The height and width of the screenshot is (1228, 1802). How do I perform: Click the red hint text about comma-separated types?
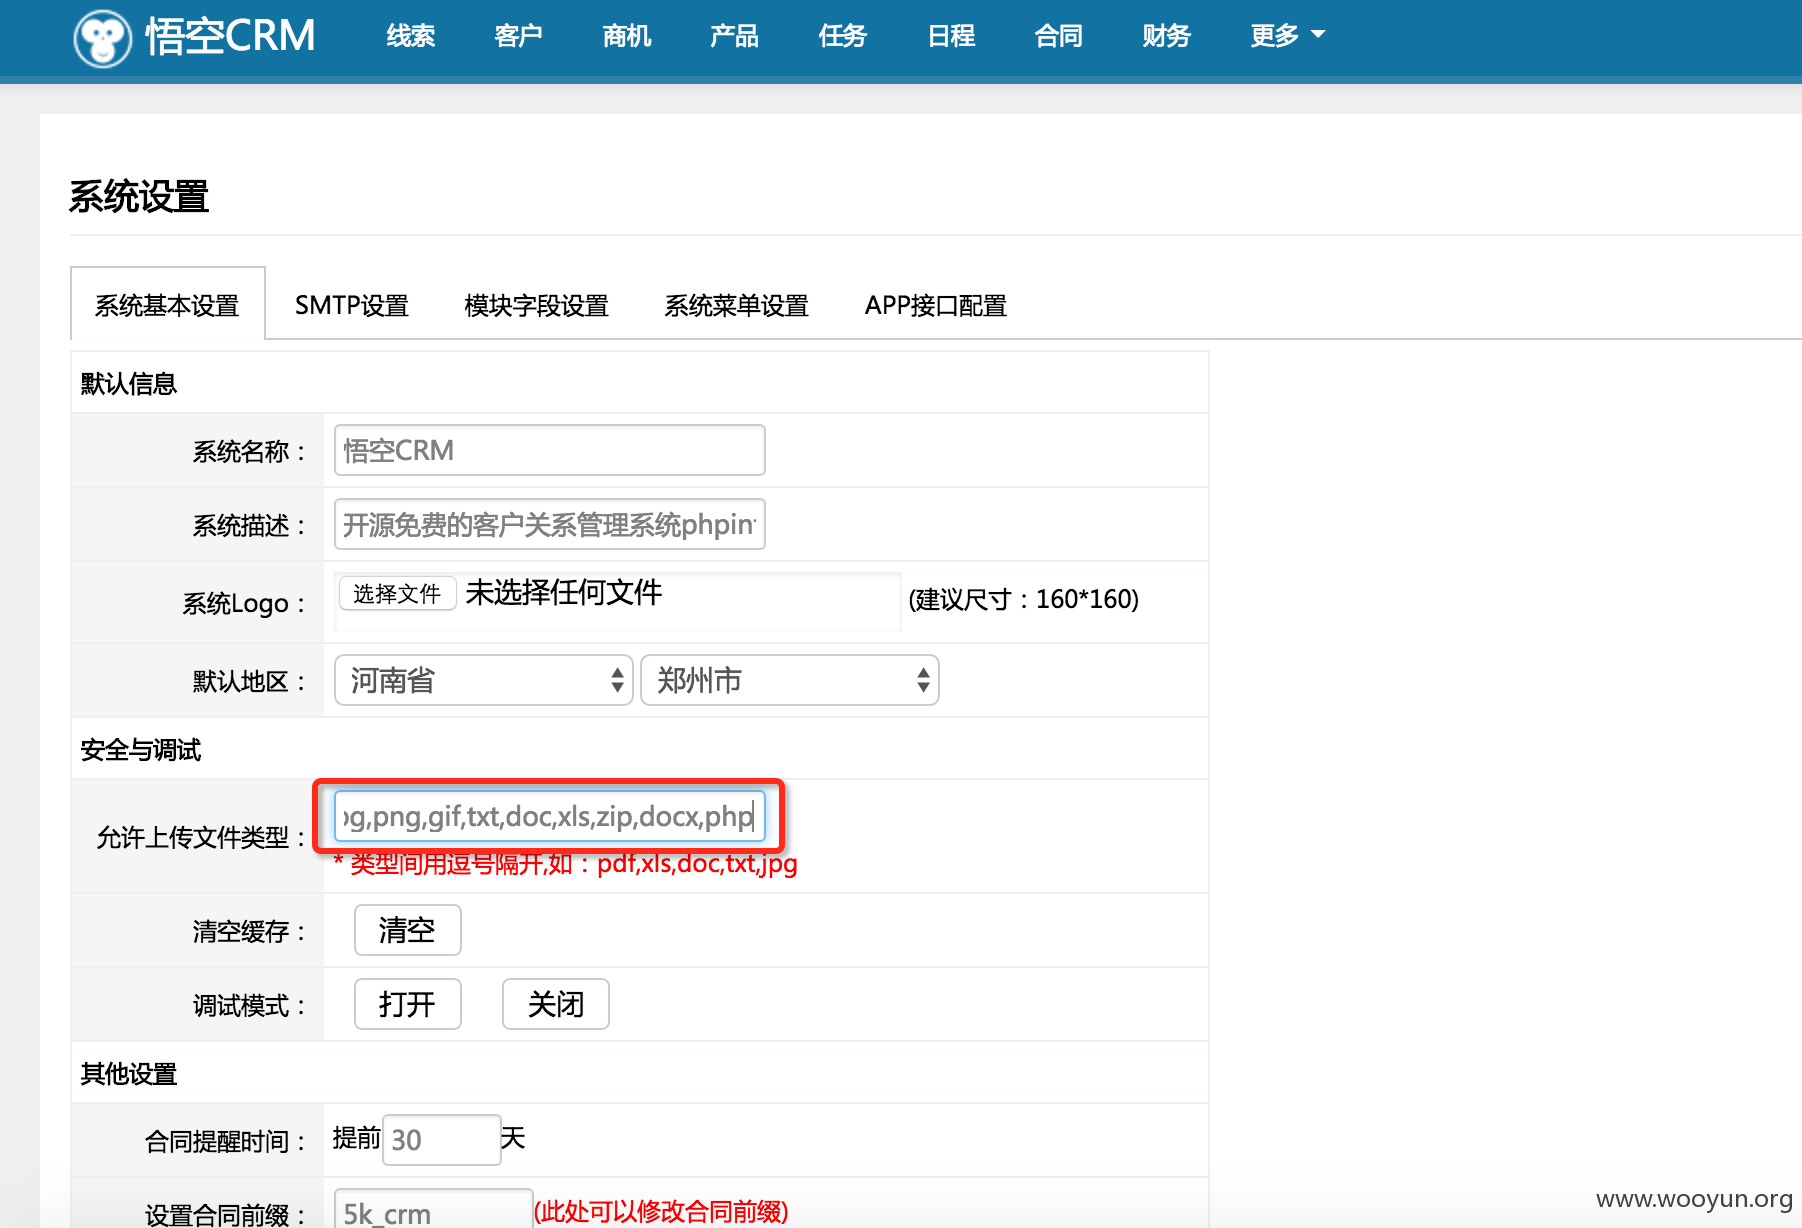click(x=566, y=863)
